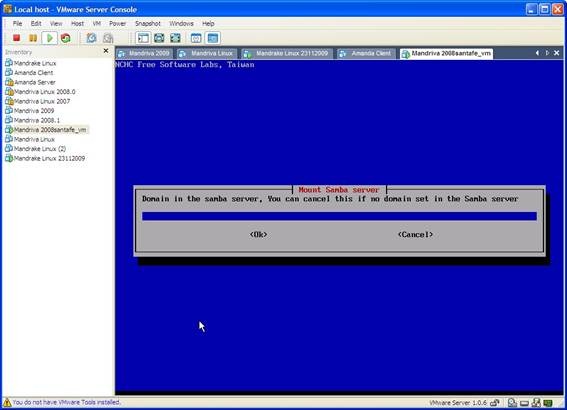
Task: Click the Suspend pause icon in toolbar
Action: tap(33, 38)
